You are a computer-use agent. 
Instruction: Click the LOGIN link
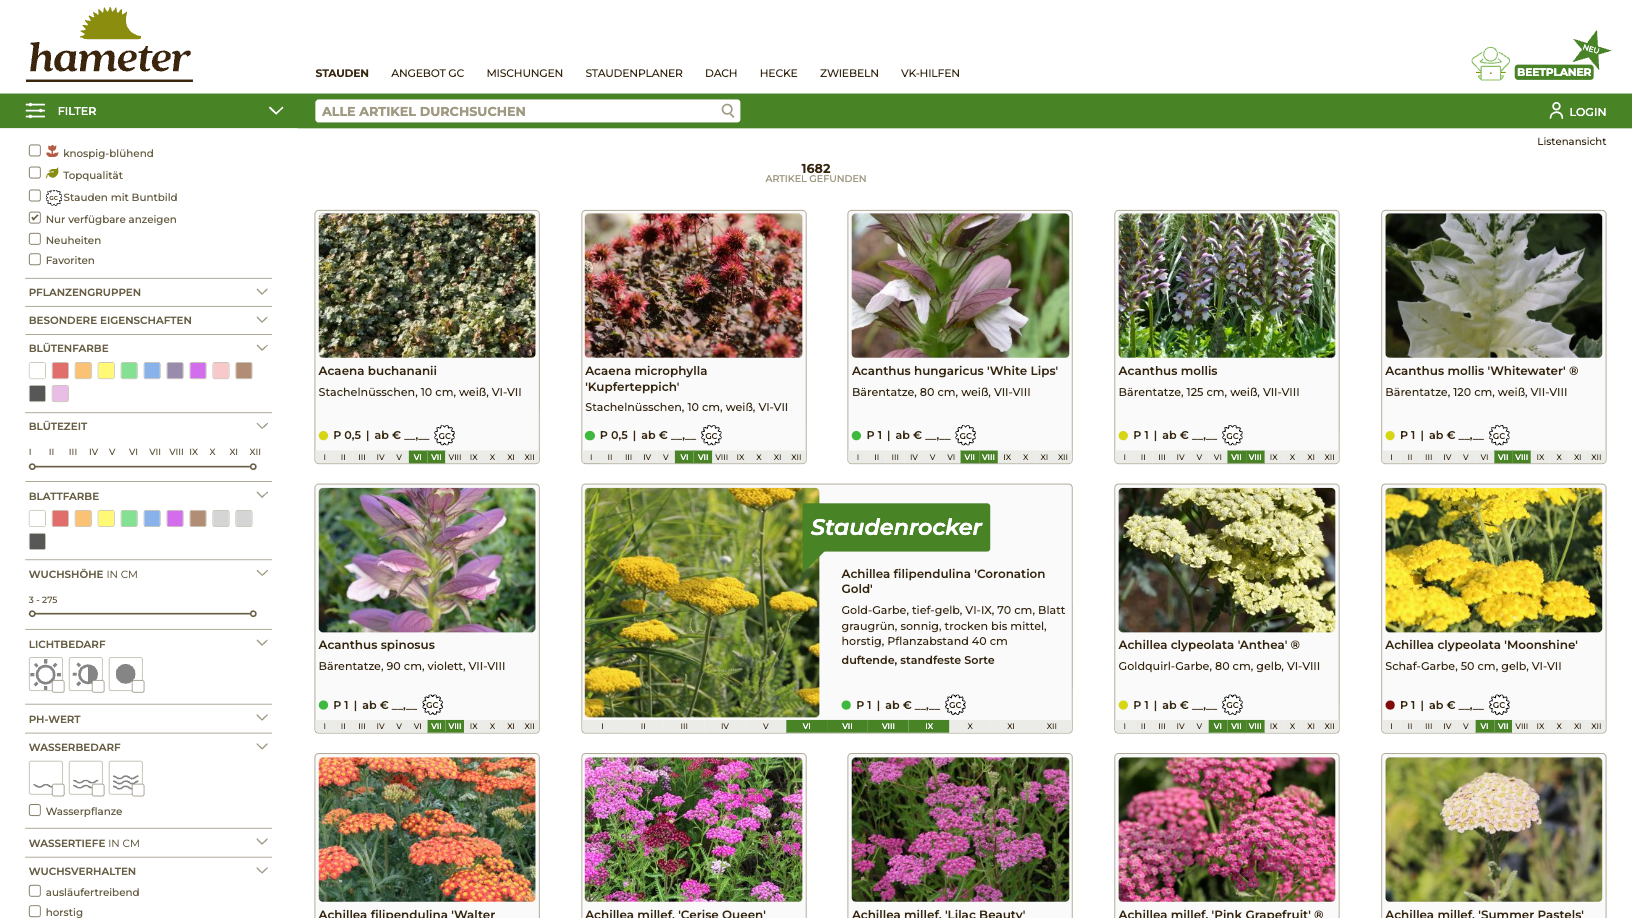[x=1586, y=111]
